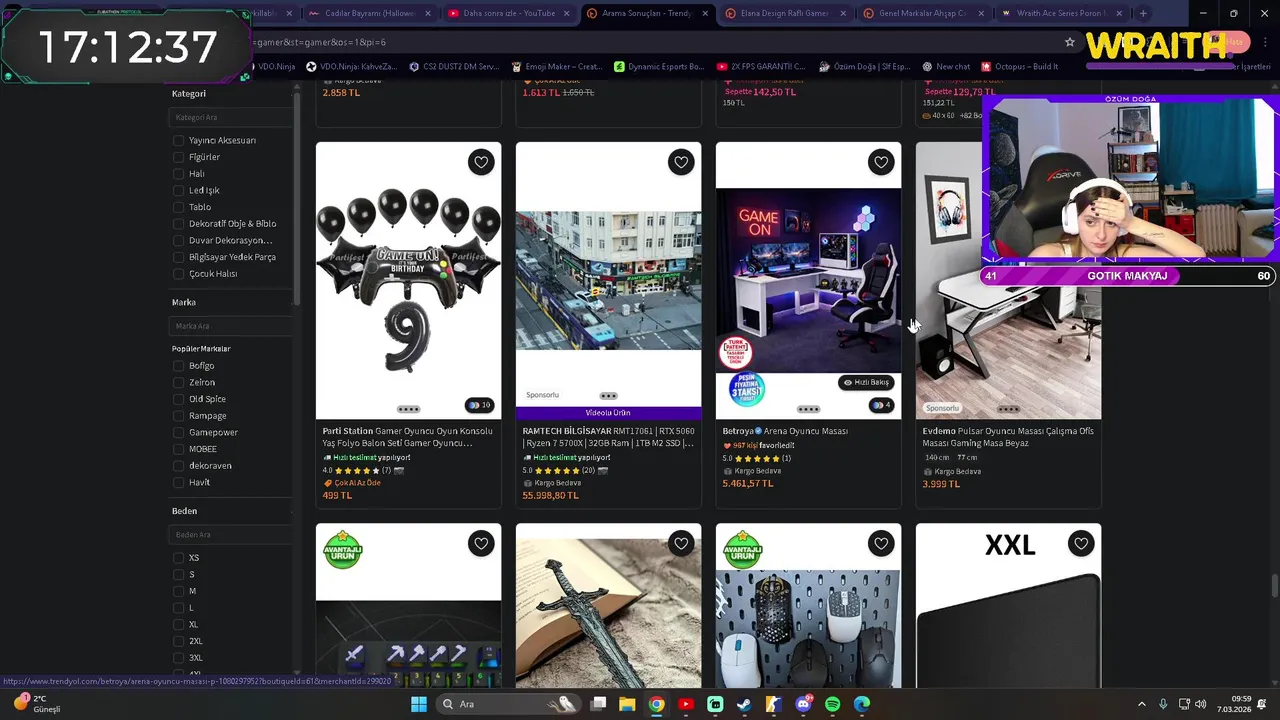
Task: Check the Led Işık category filter
Action: (178, 191)
